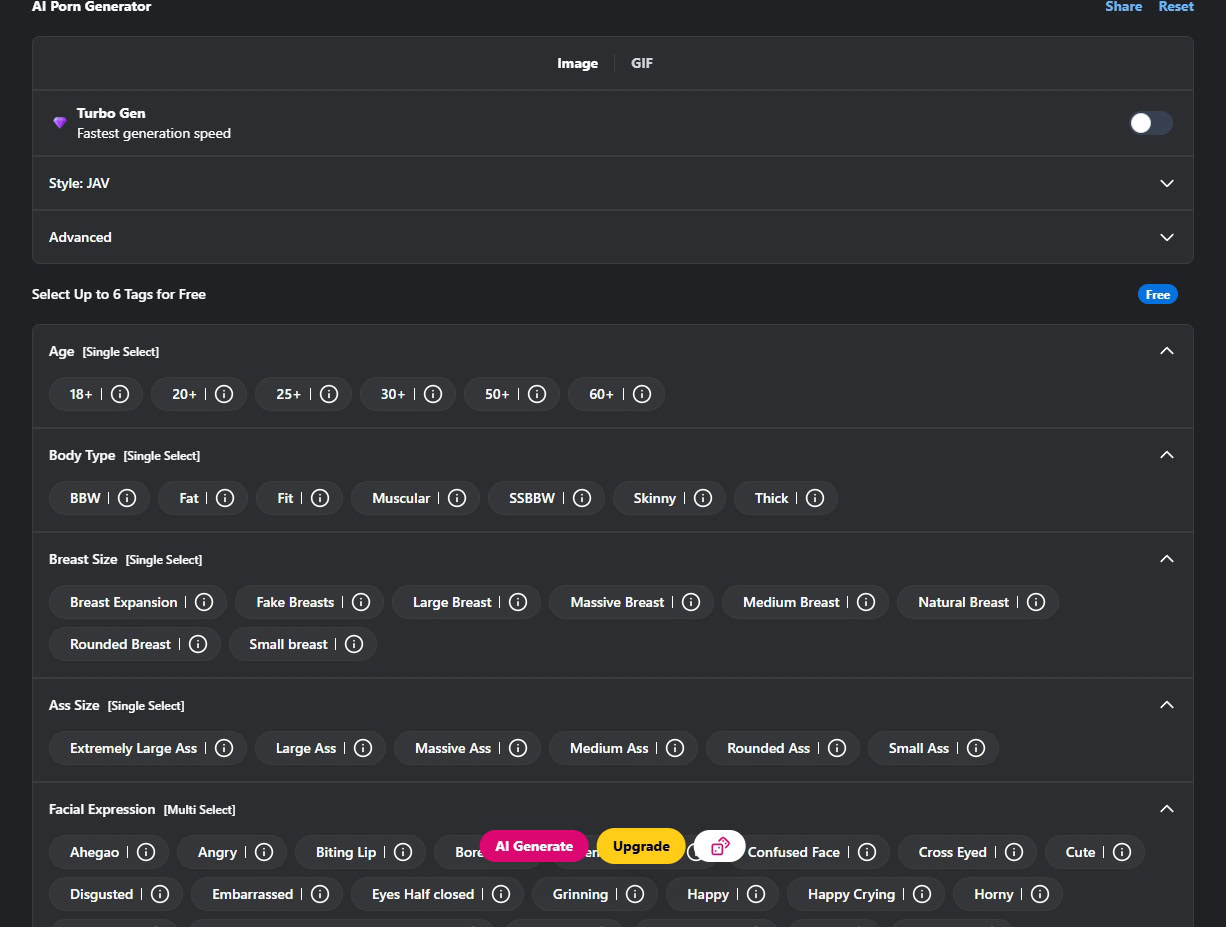Select the 25+ age tag
1226x927 pixels.
click(289, 394)
